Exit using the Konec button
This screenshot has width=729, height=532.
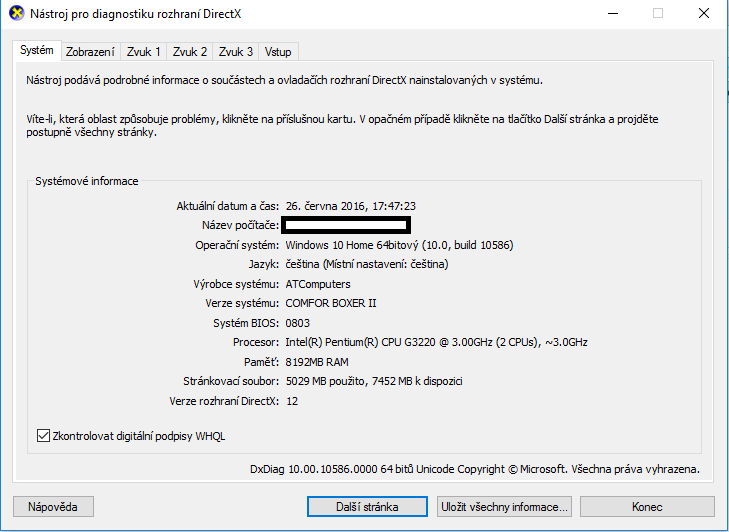coord(647,507)
